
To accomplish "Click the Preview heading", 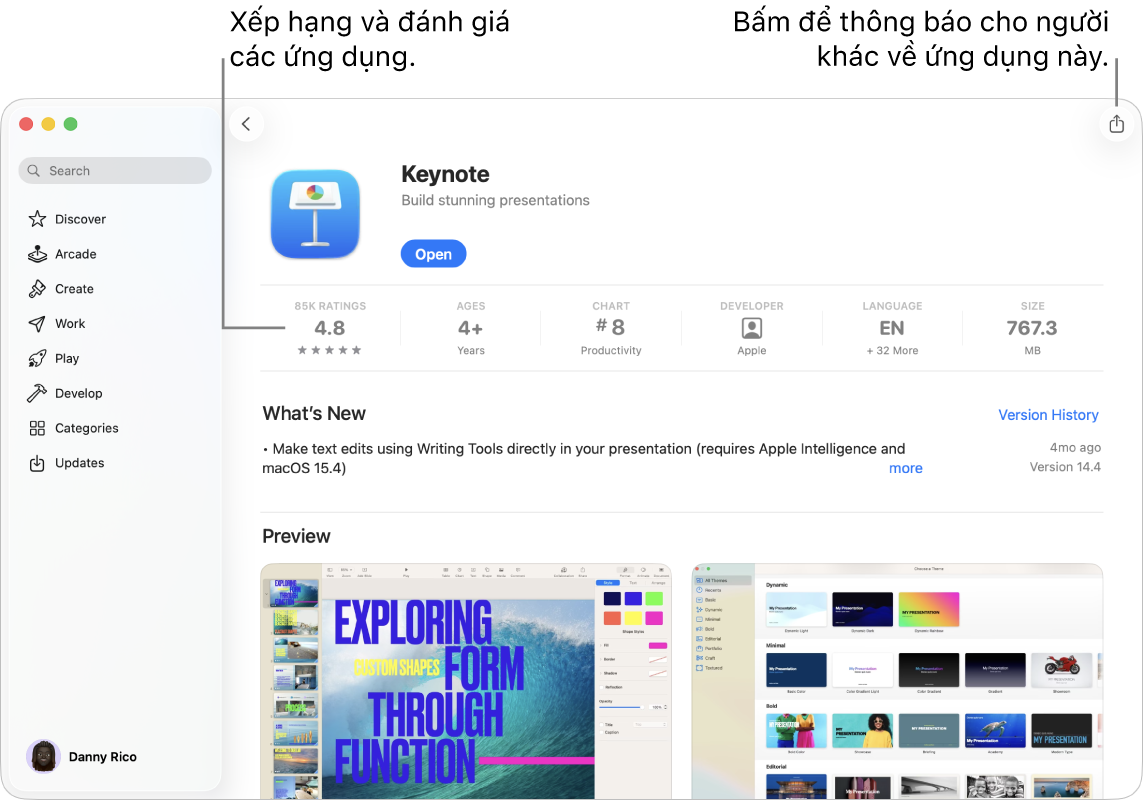I will point(296,536).
